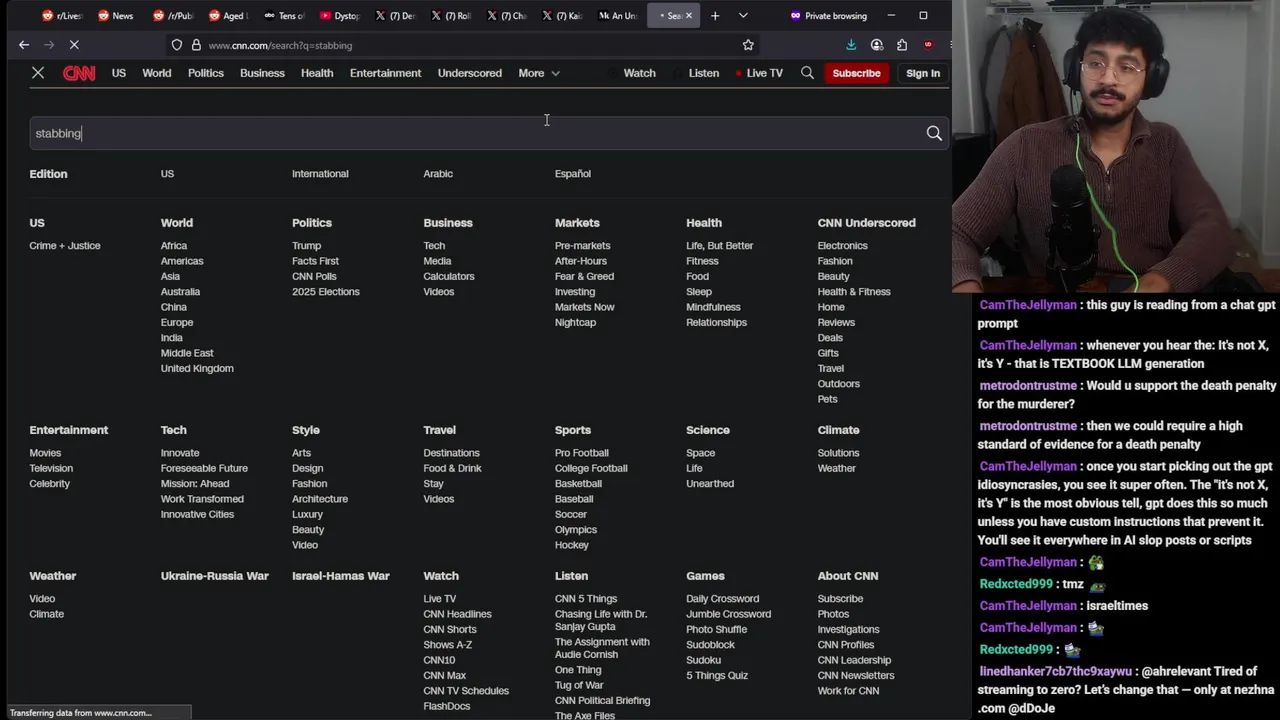1280x720 pixels.
Task: Open Food & Drink under Travel
Action: (x=452, y=468)
